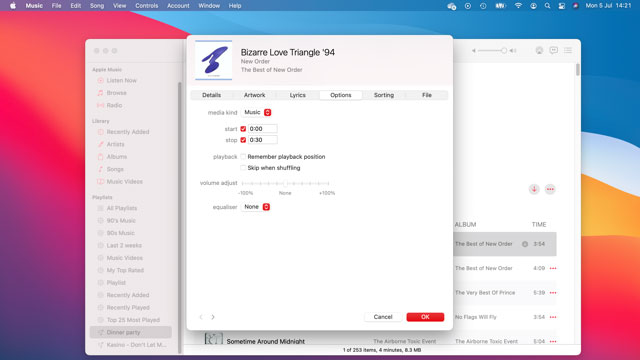Image resolution: width=640 pixels, height=360 pixels.
Task: Go to next song with right chevron
Action: 213,317
